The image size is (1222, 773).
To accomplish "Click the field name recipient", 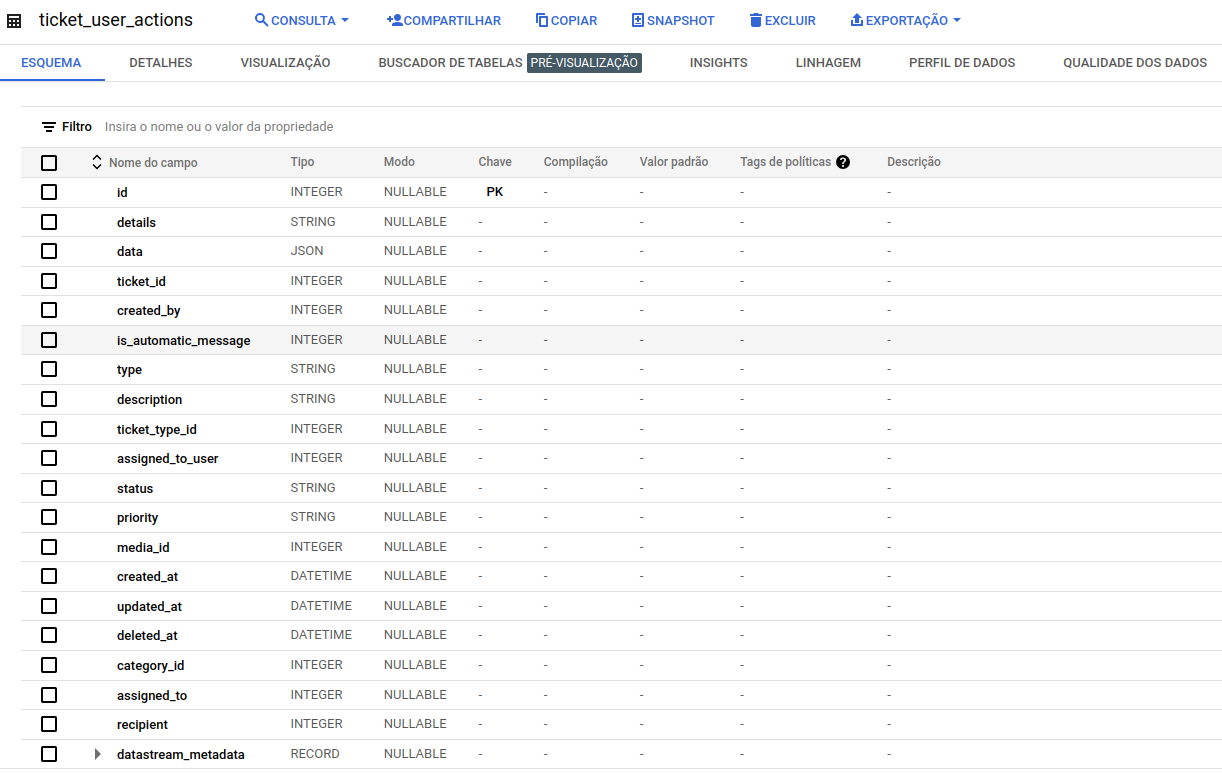I will 142,725.
